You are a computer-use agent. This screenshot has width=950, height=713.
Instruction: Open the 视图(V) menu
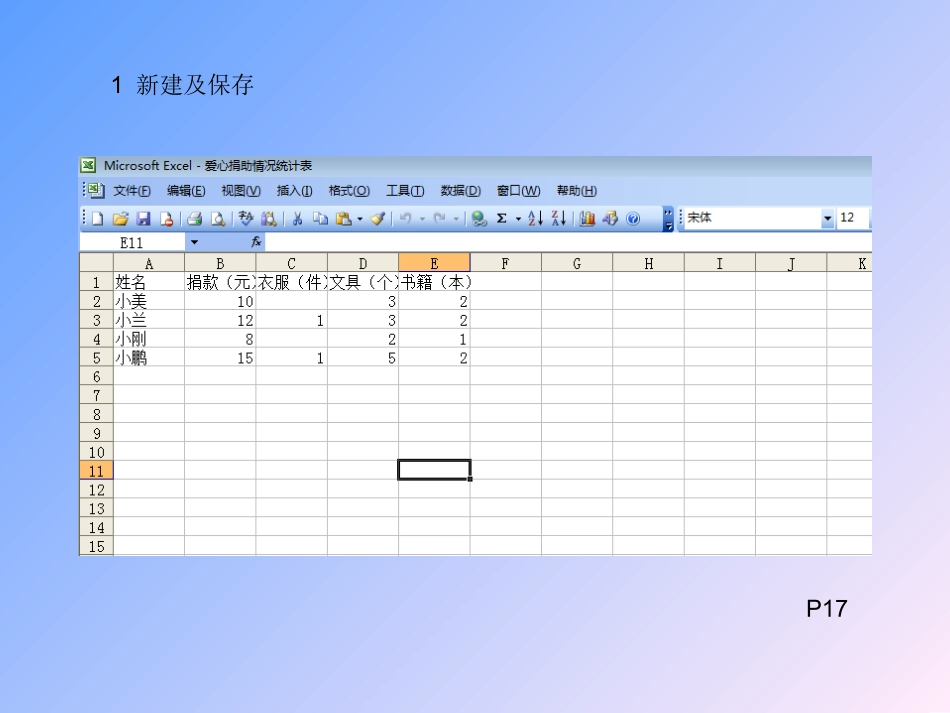241,191
